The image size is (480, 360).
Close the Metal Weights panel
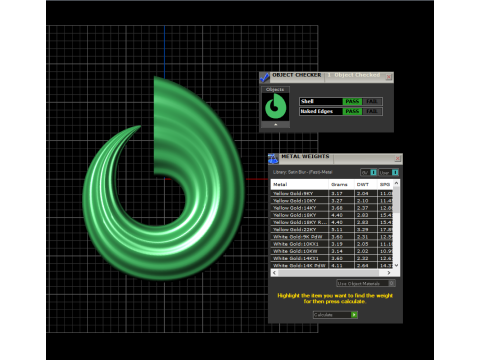(398, 159)
